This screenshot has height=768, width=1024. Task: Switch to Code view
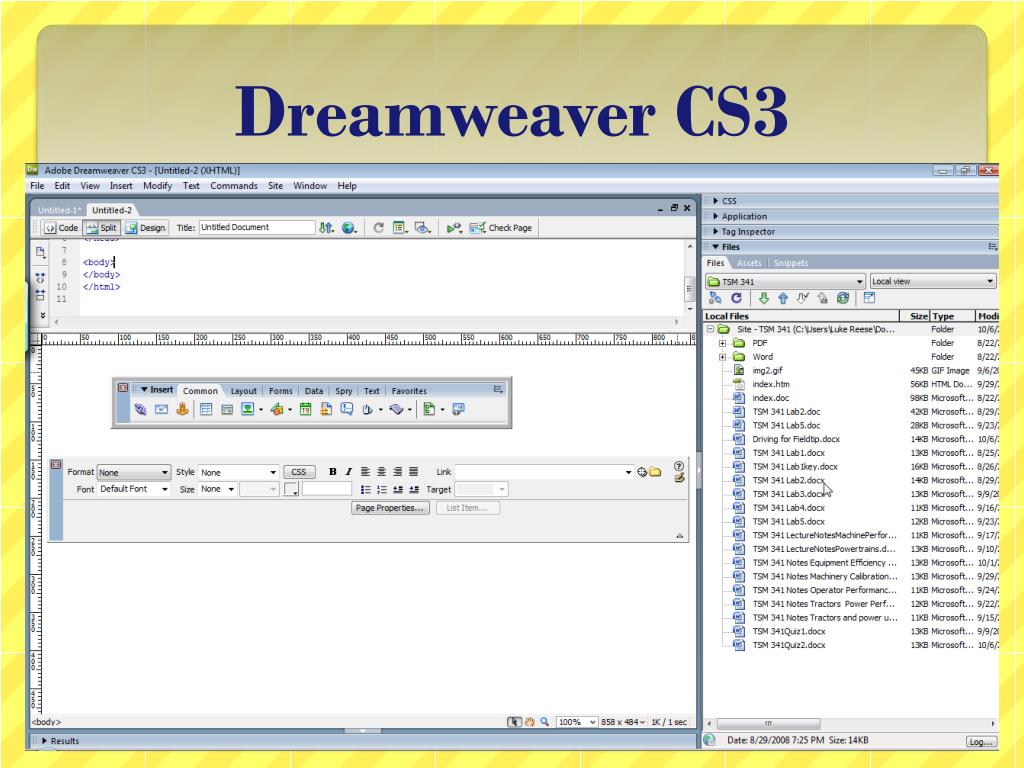tap(61, 228)
